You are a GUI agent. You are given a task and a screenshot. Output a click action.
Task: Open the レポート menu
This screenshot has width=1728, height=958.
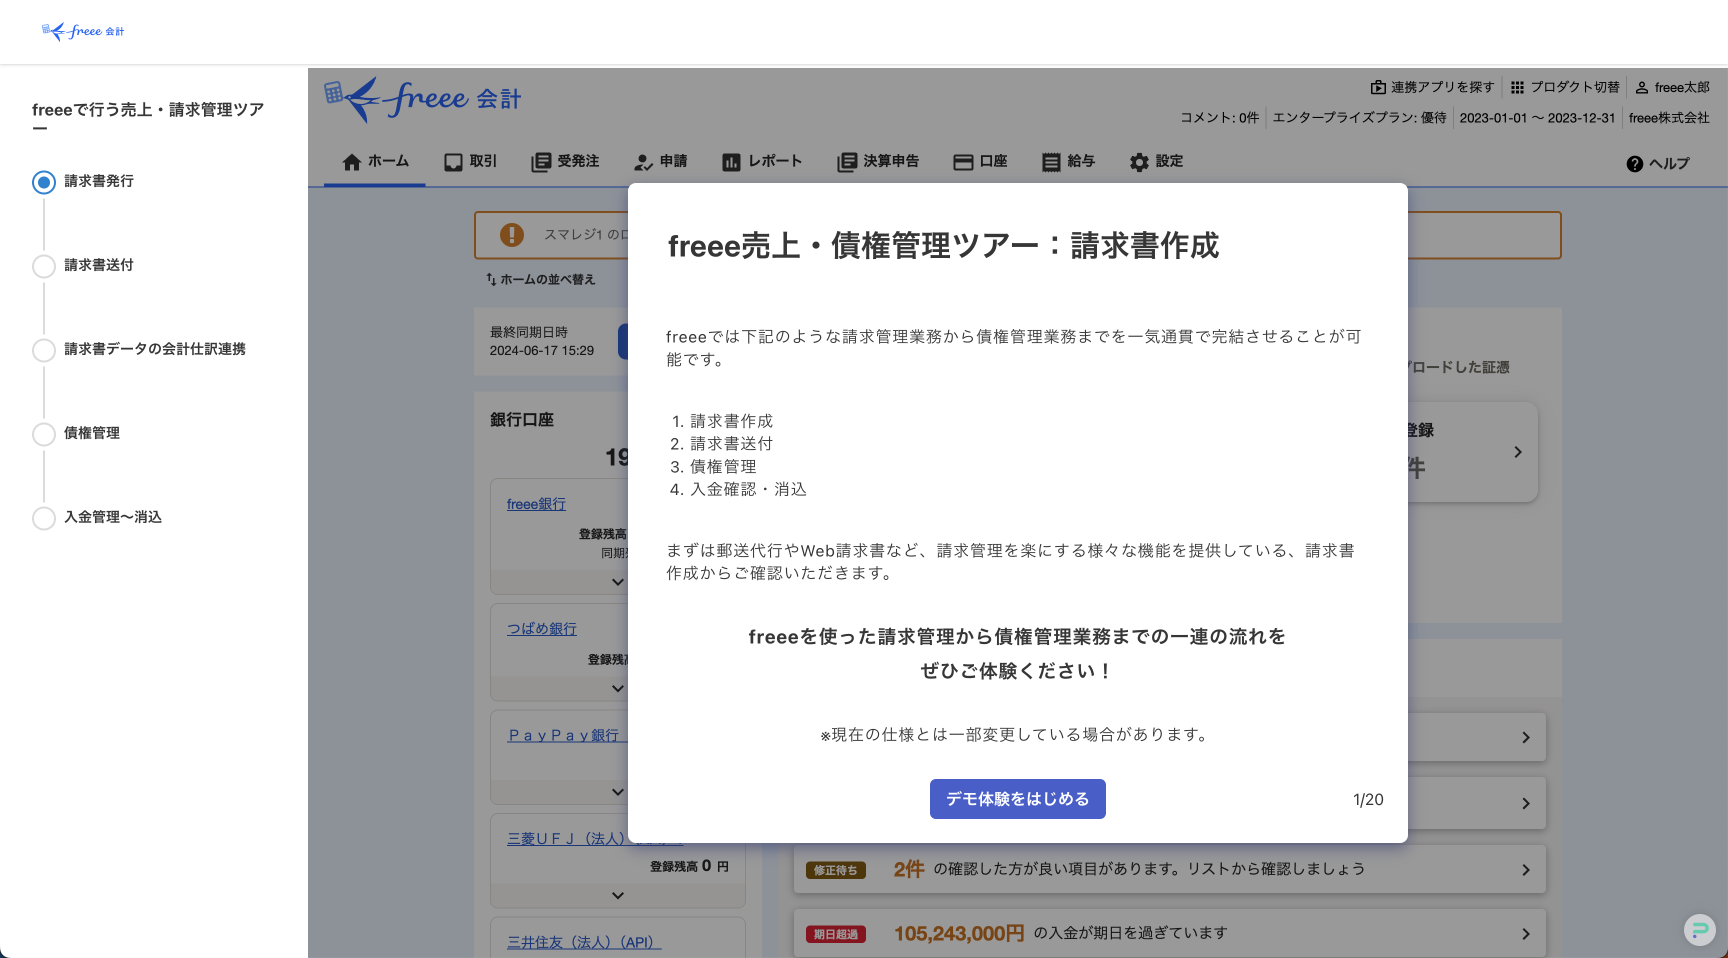click(762, 162)
